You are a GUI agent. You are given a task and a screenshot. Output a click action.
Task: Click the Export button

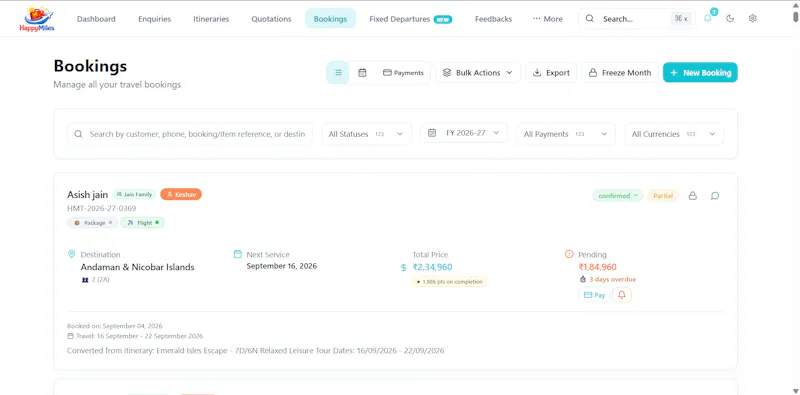pos(551,72)
